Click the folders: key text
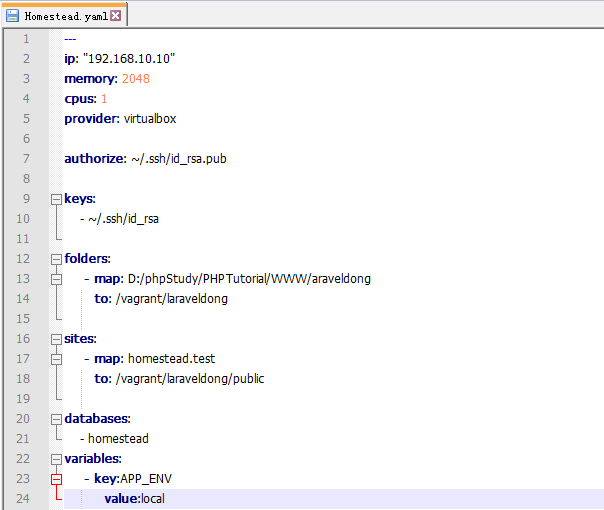This screenshot has width=604, height=510. (87, 258)
